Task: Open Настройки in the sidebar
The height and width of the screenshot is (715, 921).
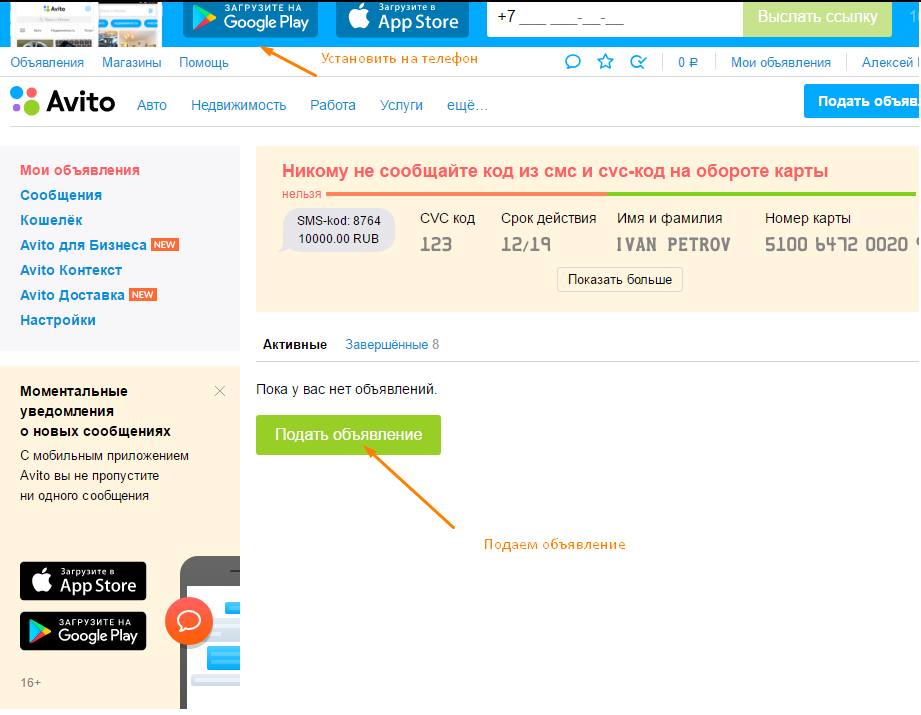Action: 58,320
